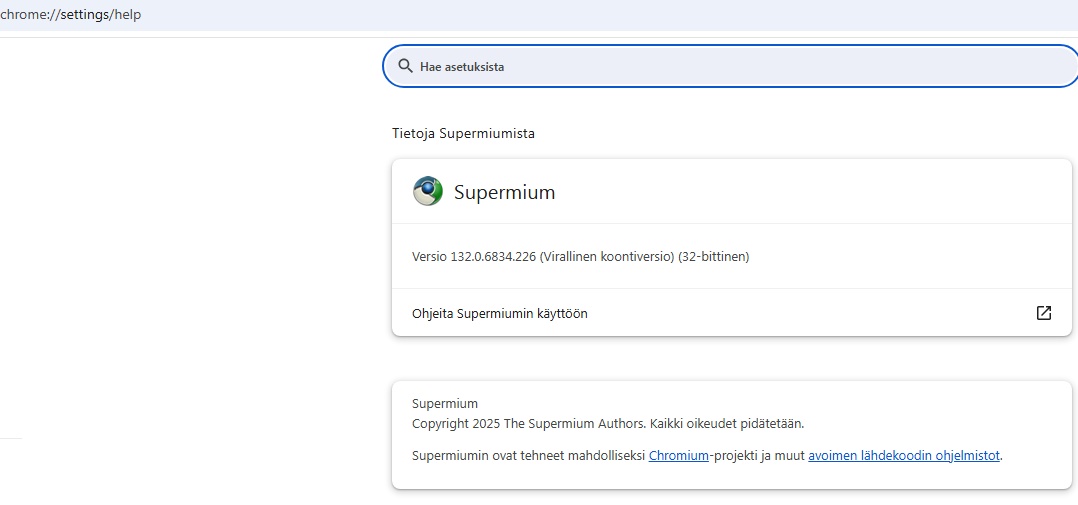Click the "Supermiumin ovat tehneet mahdolliseksi" text
Viewport: 1078px width, 505px height.
(529, 456)
